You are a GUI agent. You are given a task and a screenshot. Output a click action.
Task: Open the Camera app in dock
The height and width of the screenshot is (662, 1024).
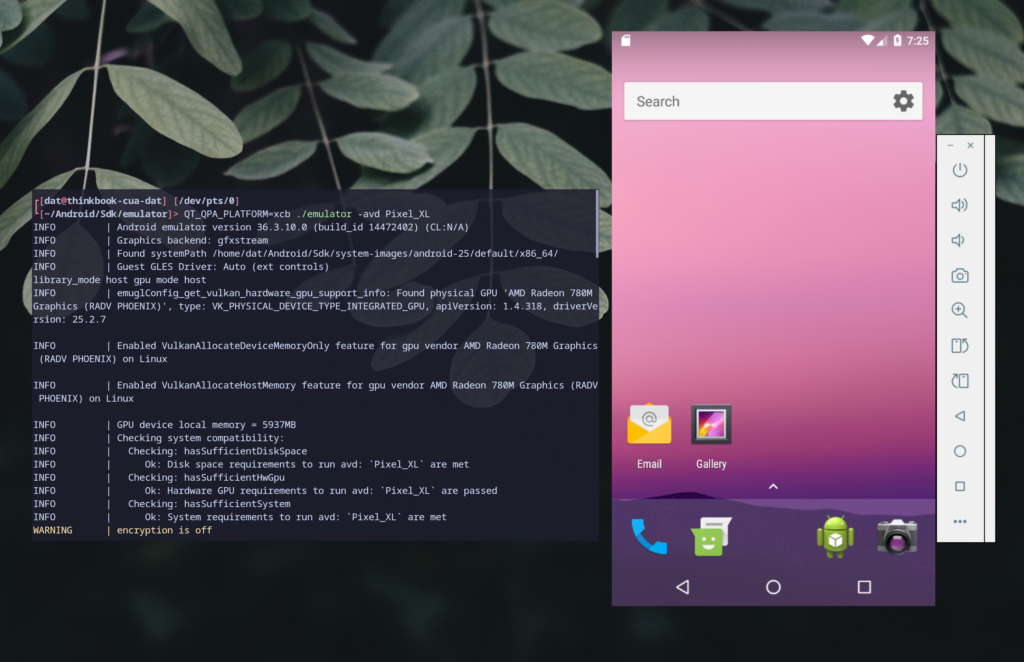(x=897, y=537)
